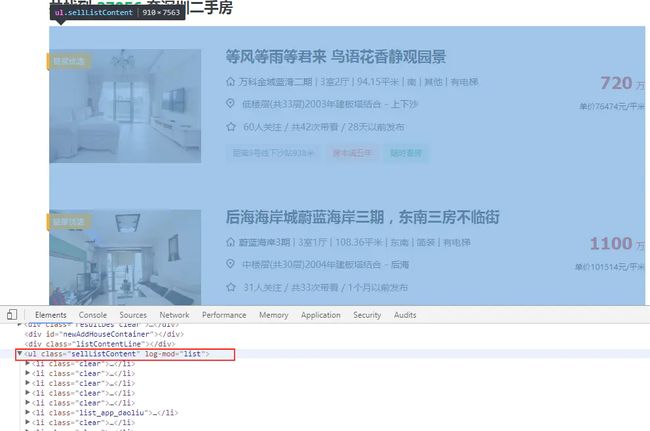Click the 万科金城蓝海二期 community link
The width and height of the screenshot is (650, 431).
(x=275, y=82)
